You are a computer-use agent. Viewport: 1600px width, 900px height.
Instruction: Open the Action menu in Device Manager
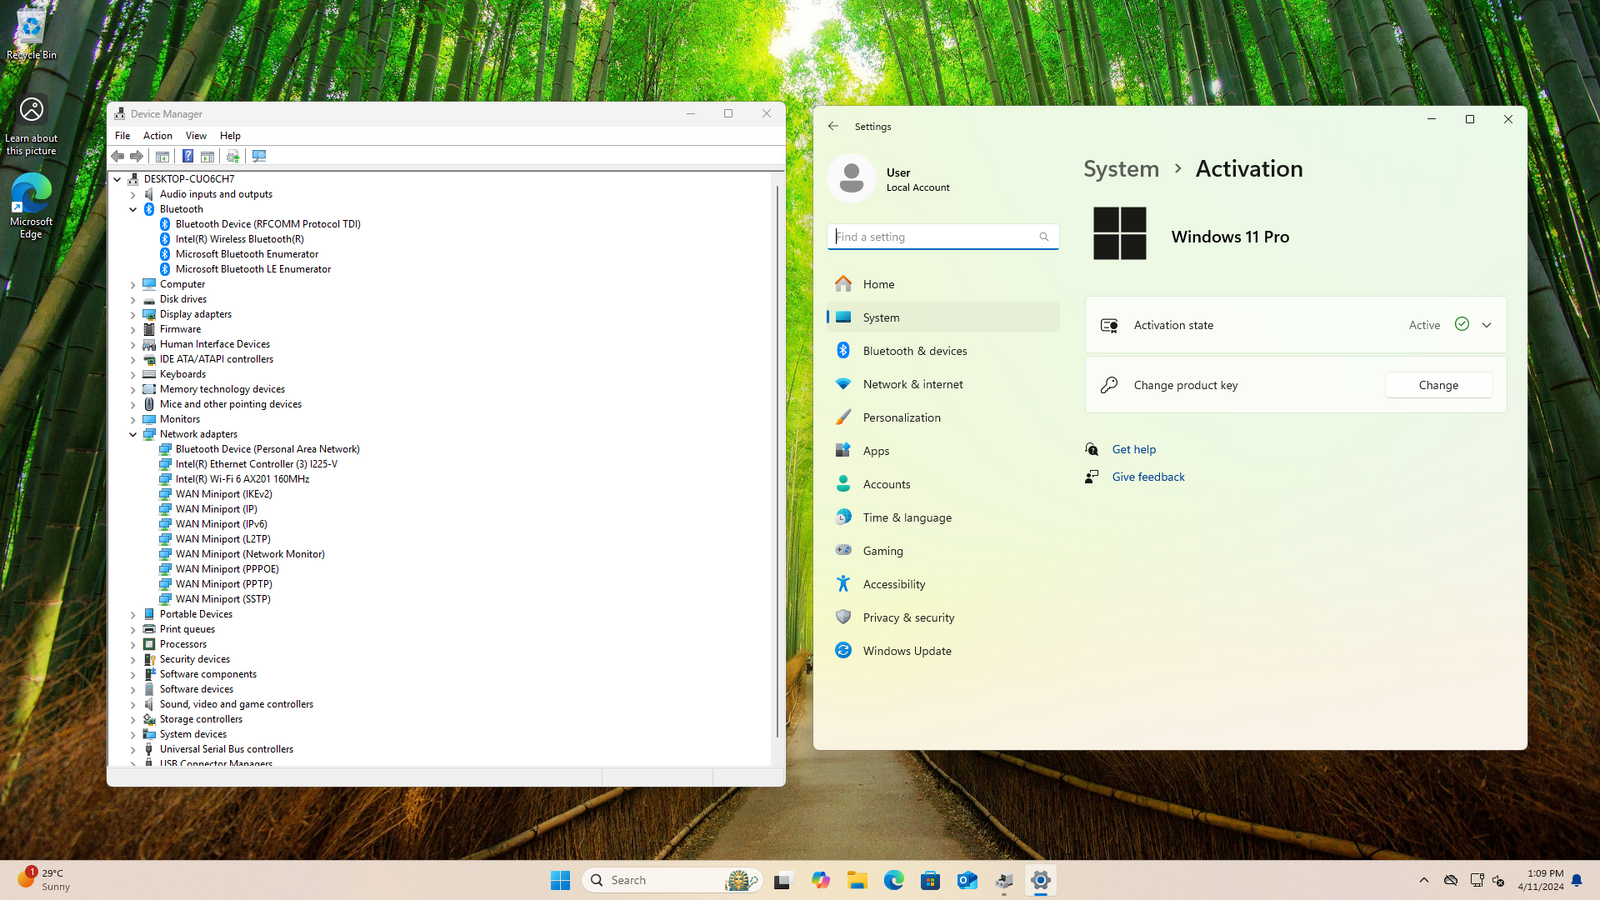[157, 136]
